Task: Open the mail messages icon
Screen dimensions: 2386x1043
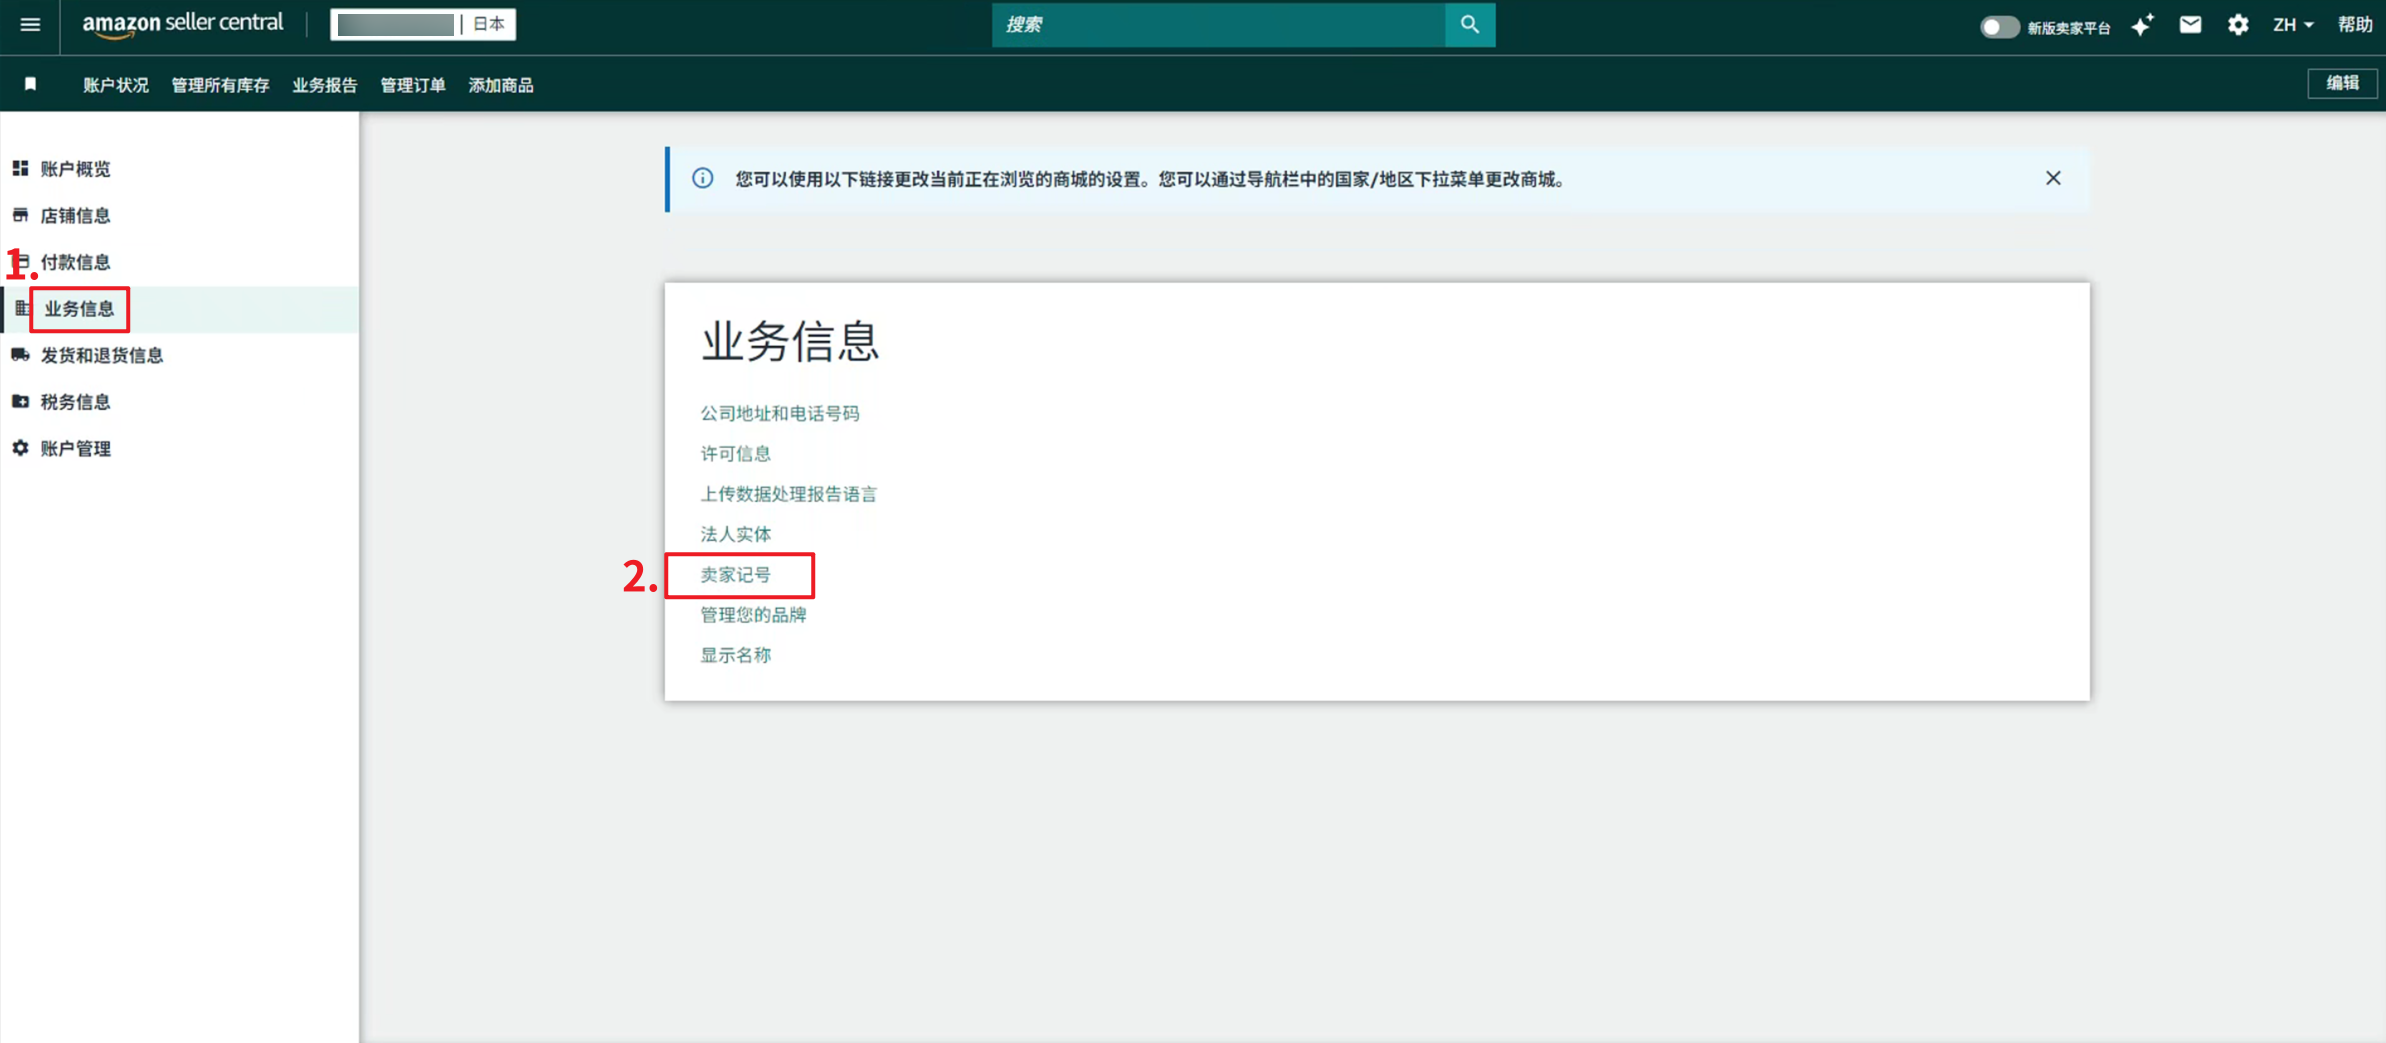Action: [2190, 25]
